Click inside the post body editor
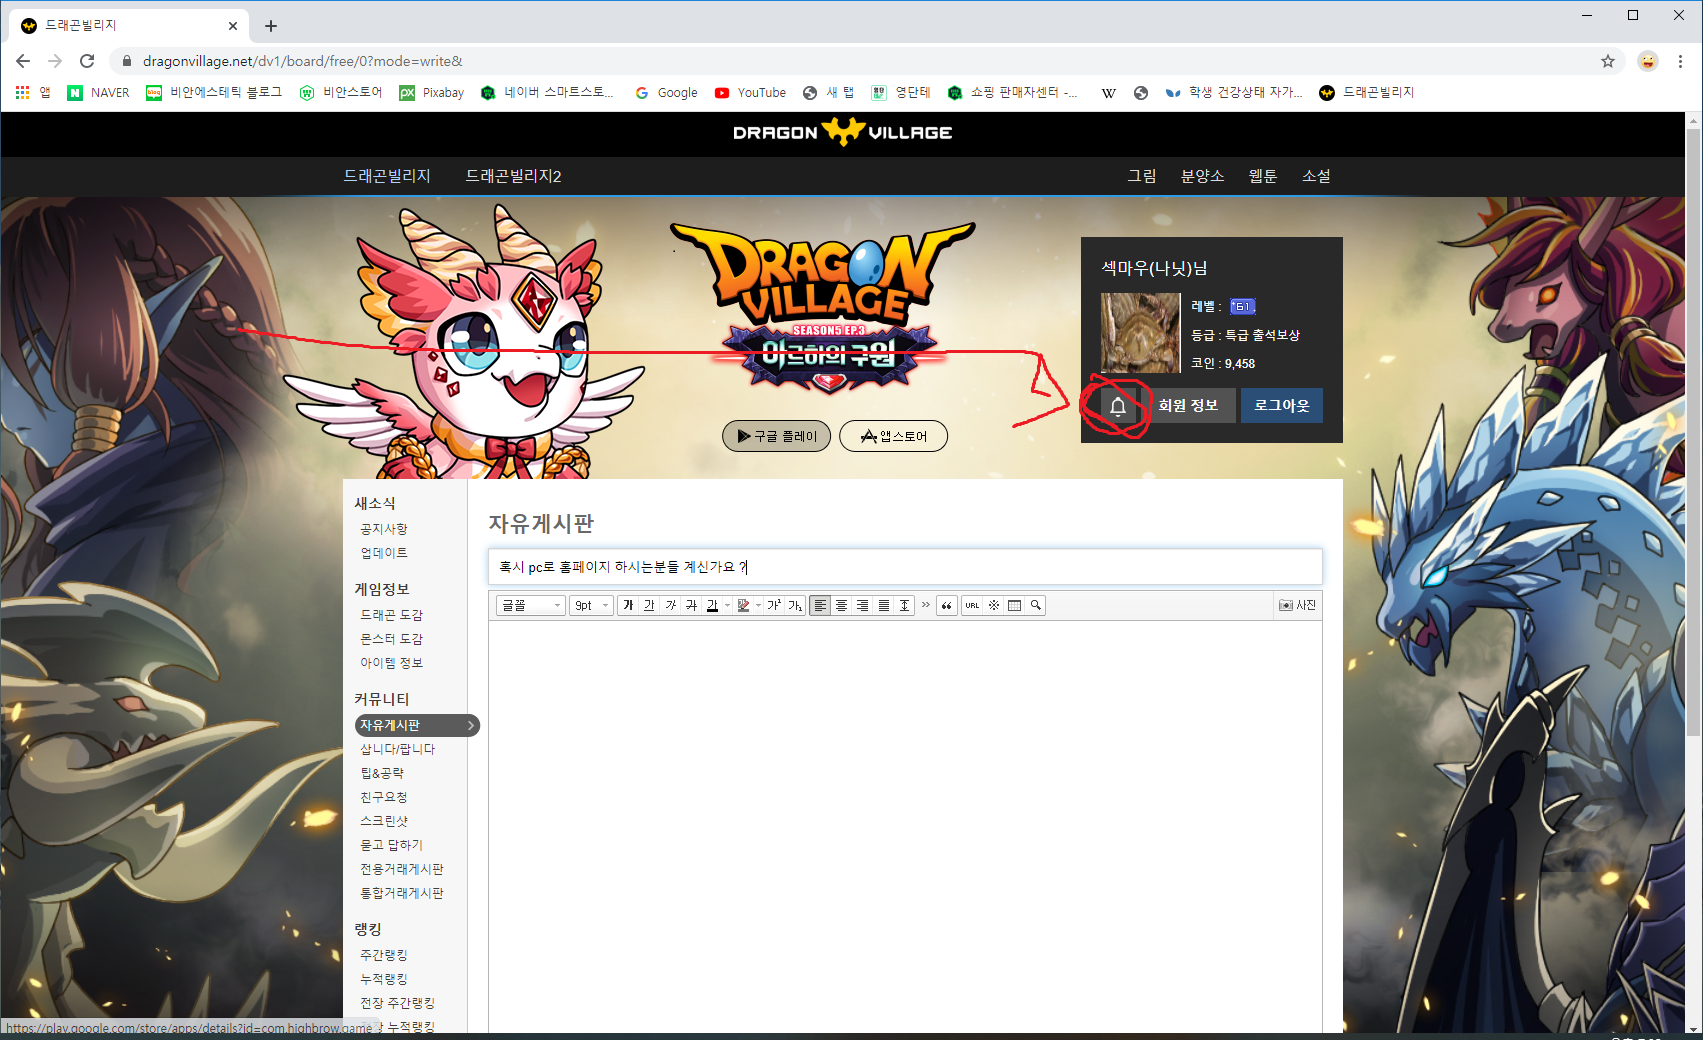 pos(905,825)
